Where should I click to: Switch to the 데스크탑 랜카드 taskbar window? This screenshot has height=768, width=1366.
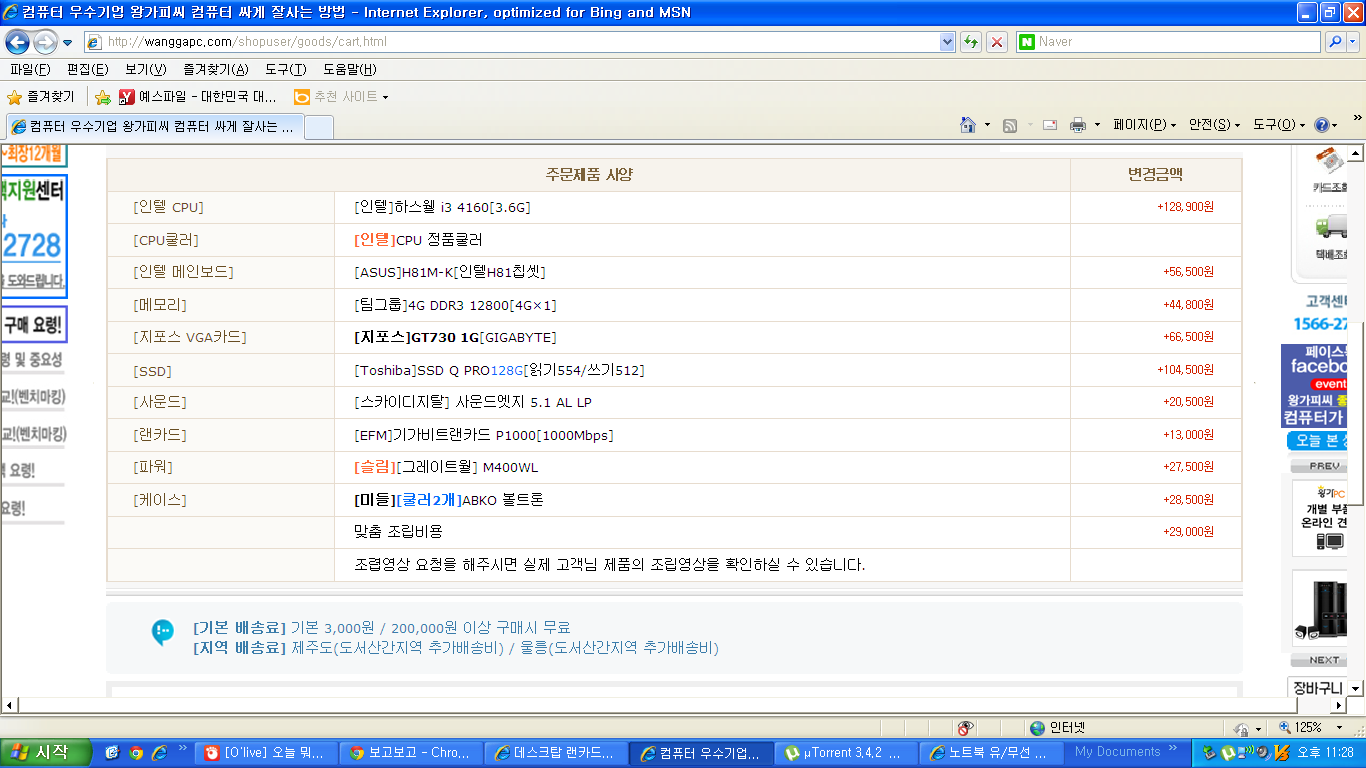pyautogui.click(x=556, y=753)
